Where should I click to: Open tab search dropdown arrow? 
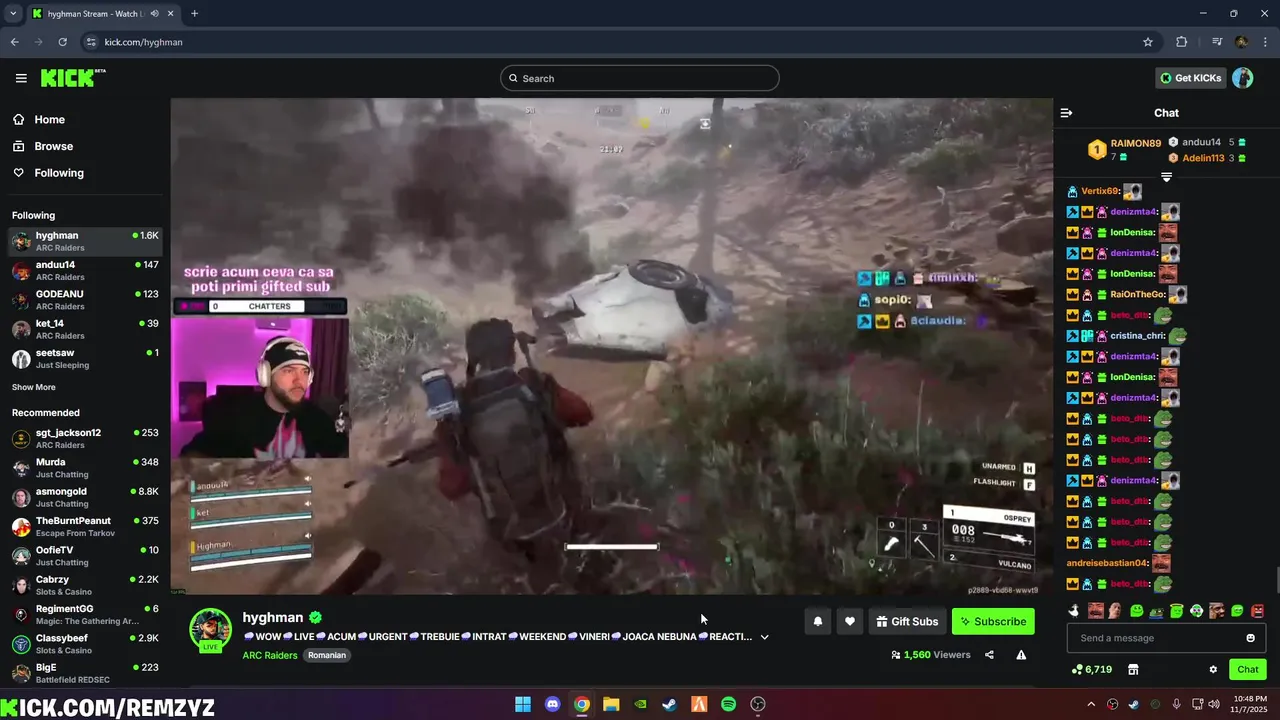tap(13, 14)
